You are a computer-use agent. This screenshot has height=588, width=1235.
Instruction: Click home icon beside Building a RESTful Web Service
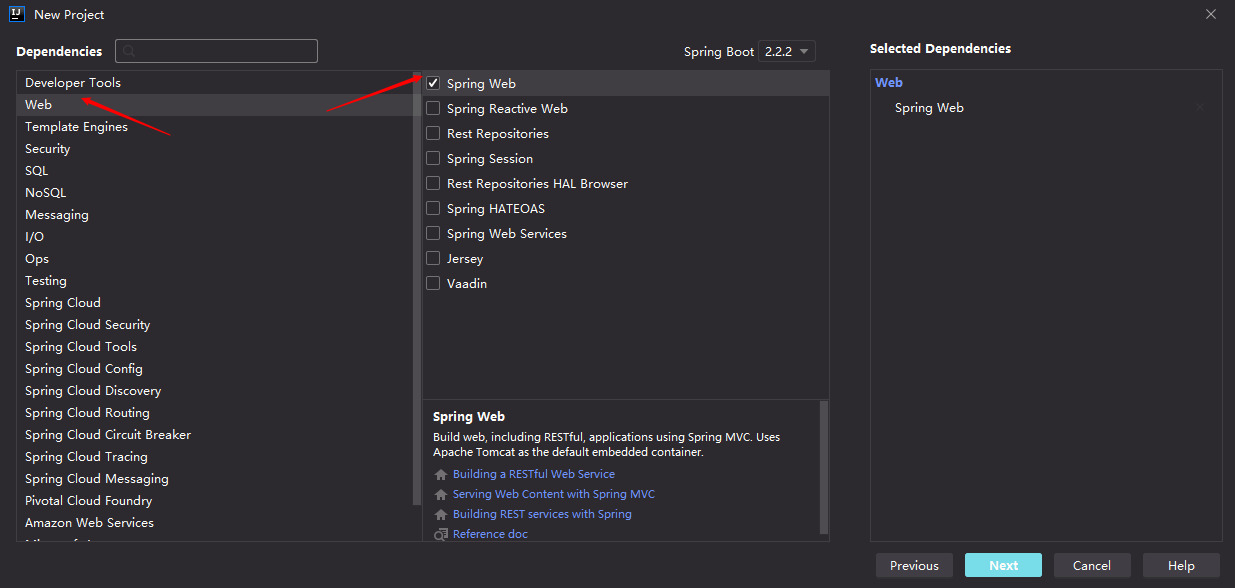click(441, 475)
